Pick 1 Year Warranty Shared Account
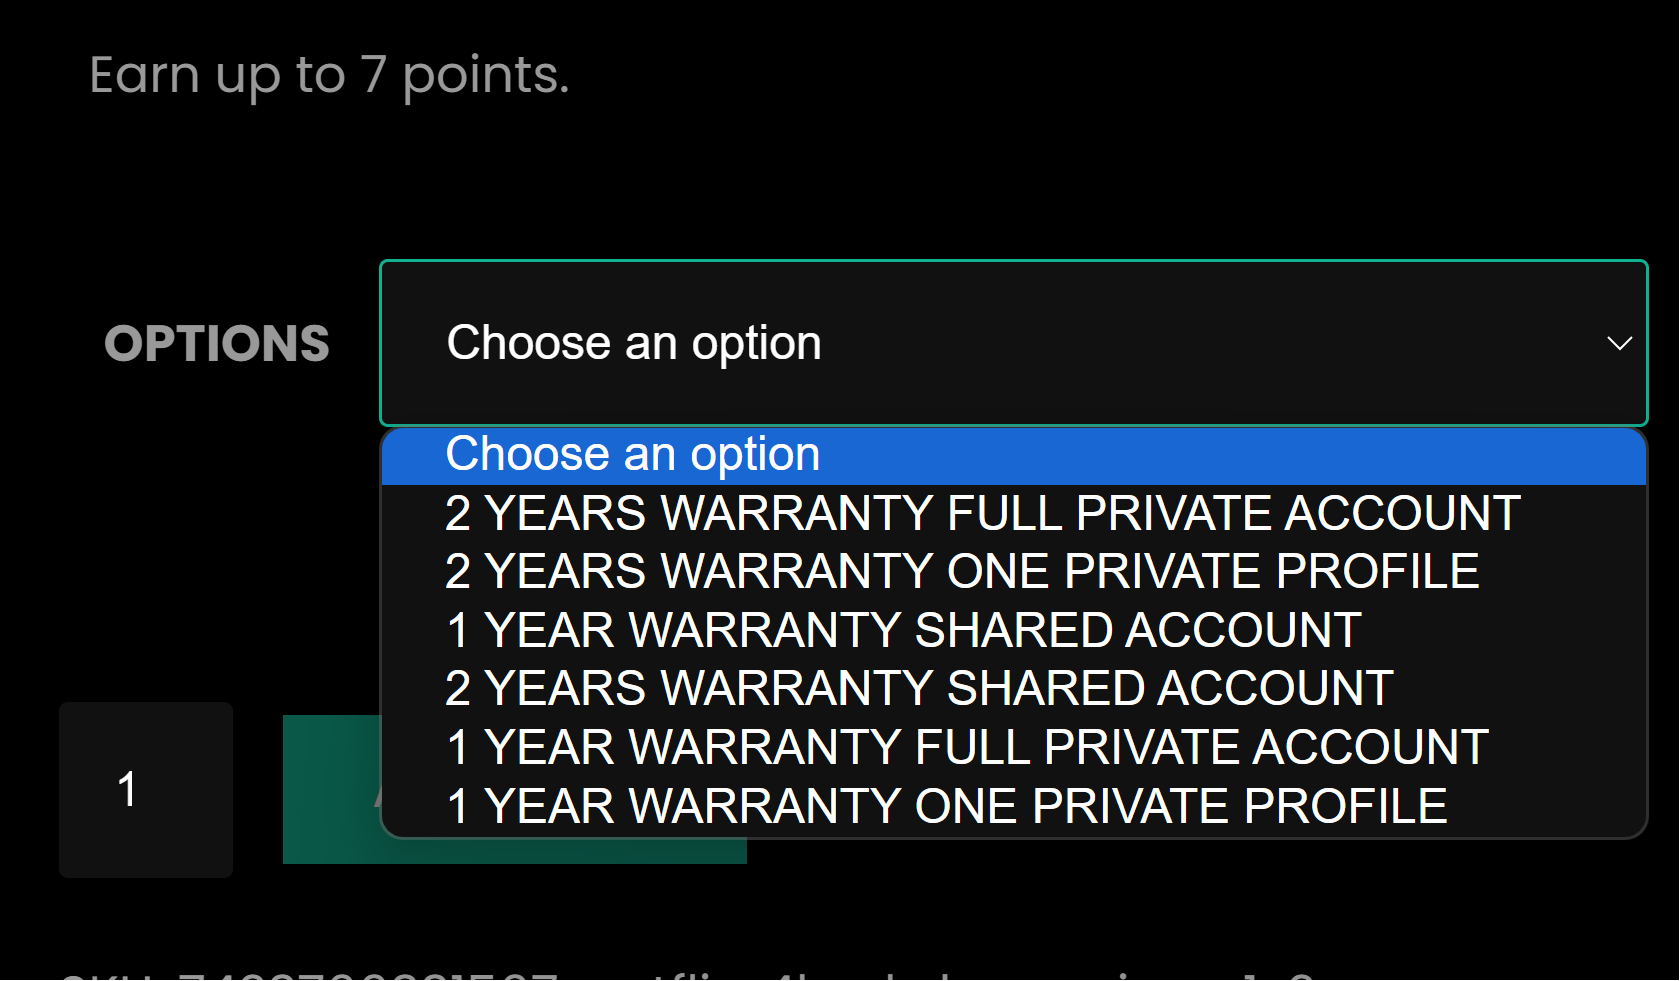Screen dimensions: 1680x981 click(x=903, y=631)
